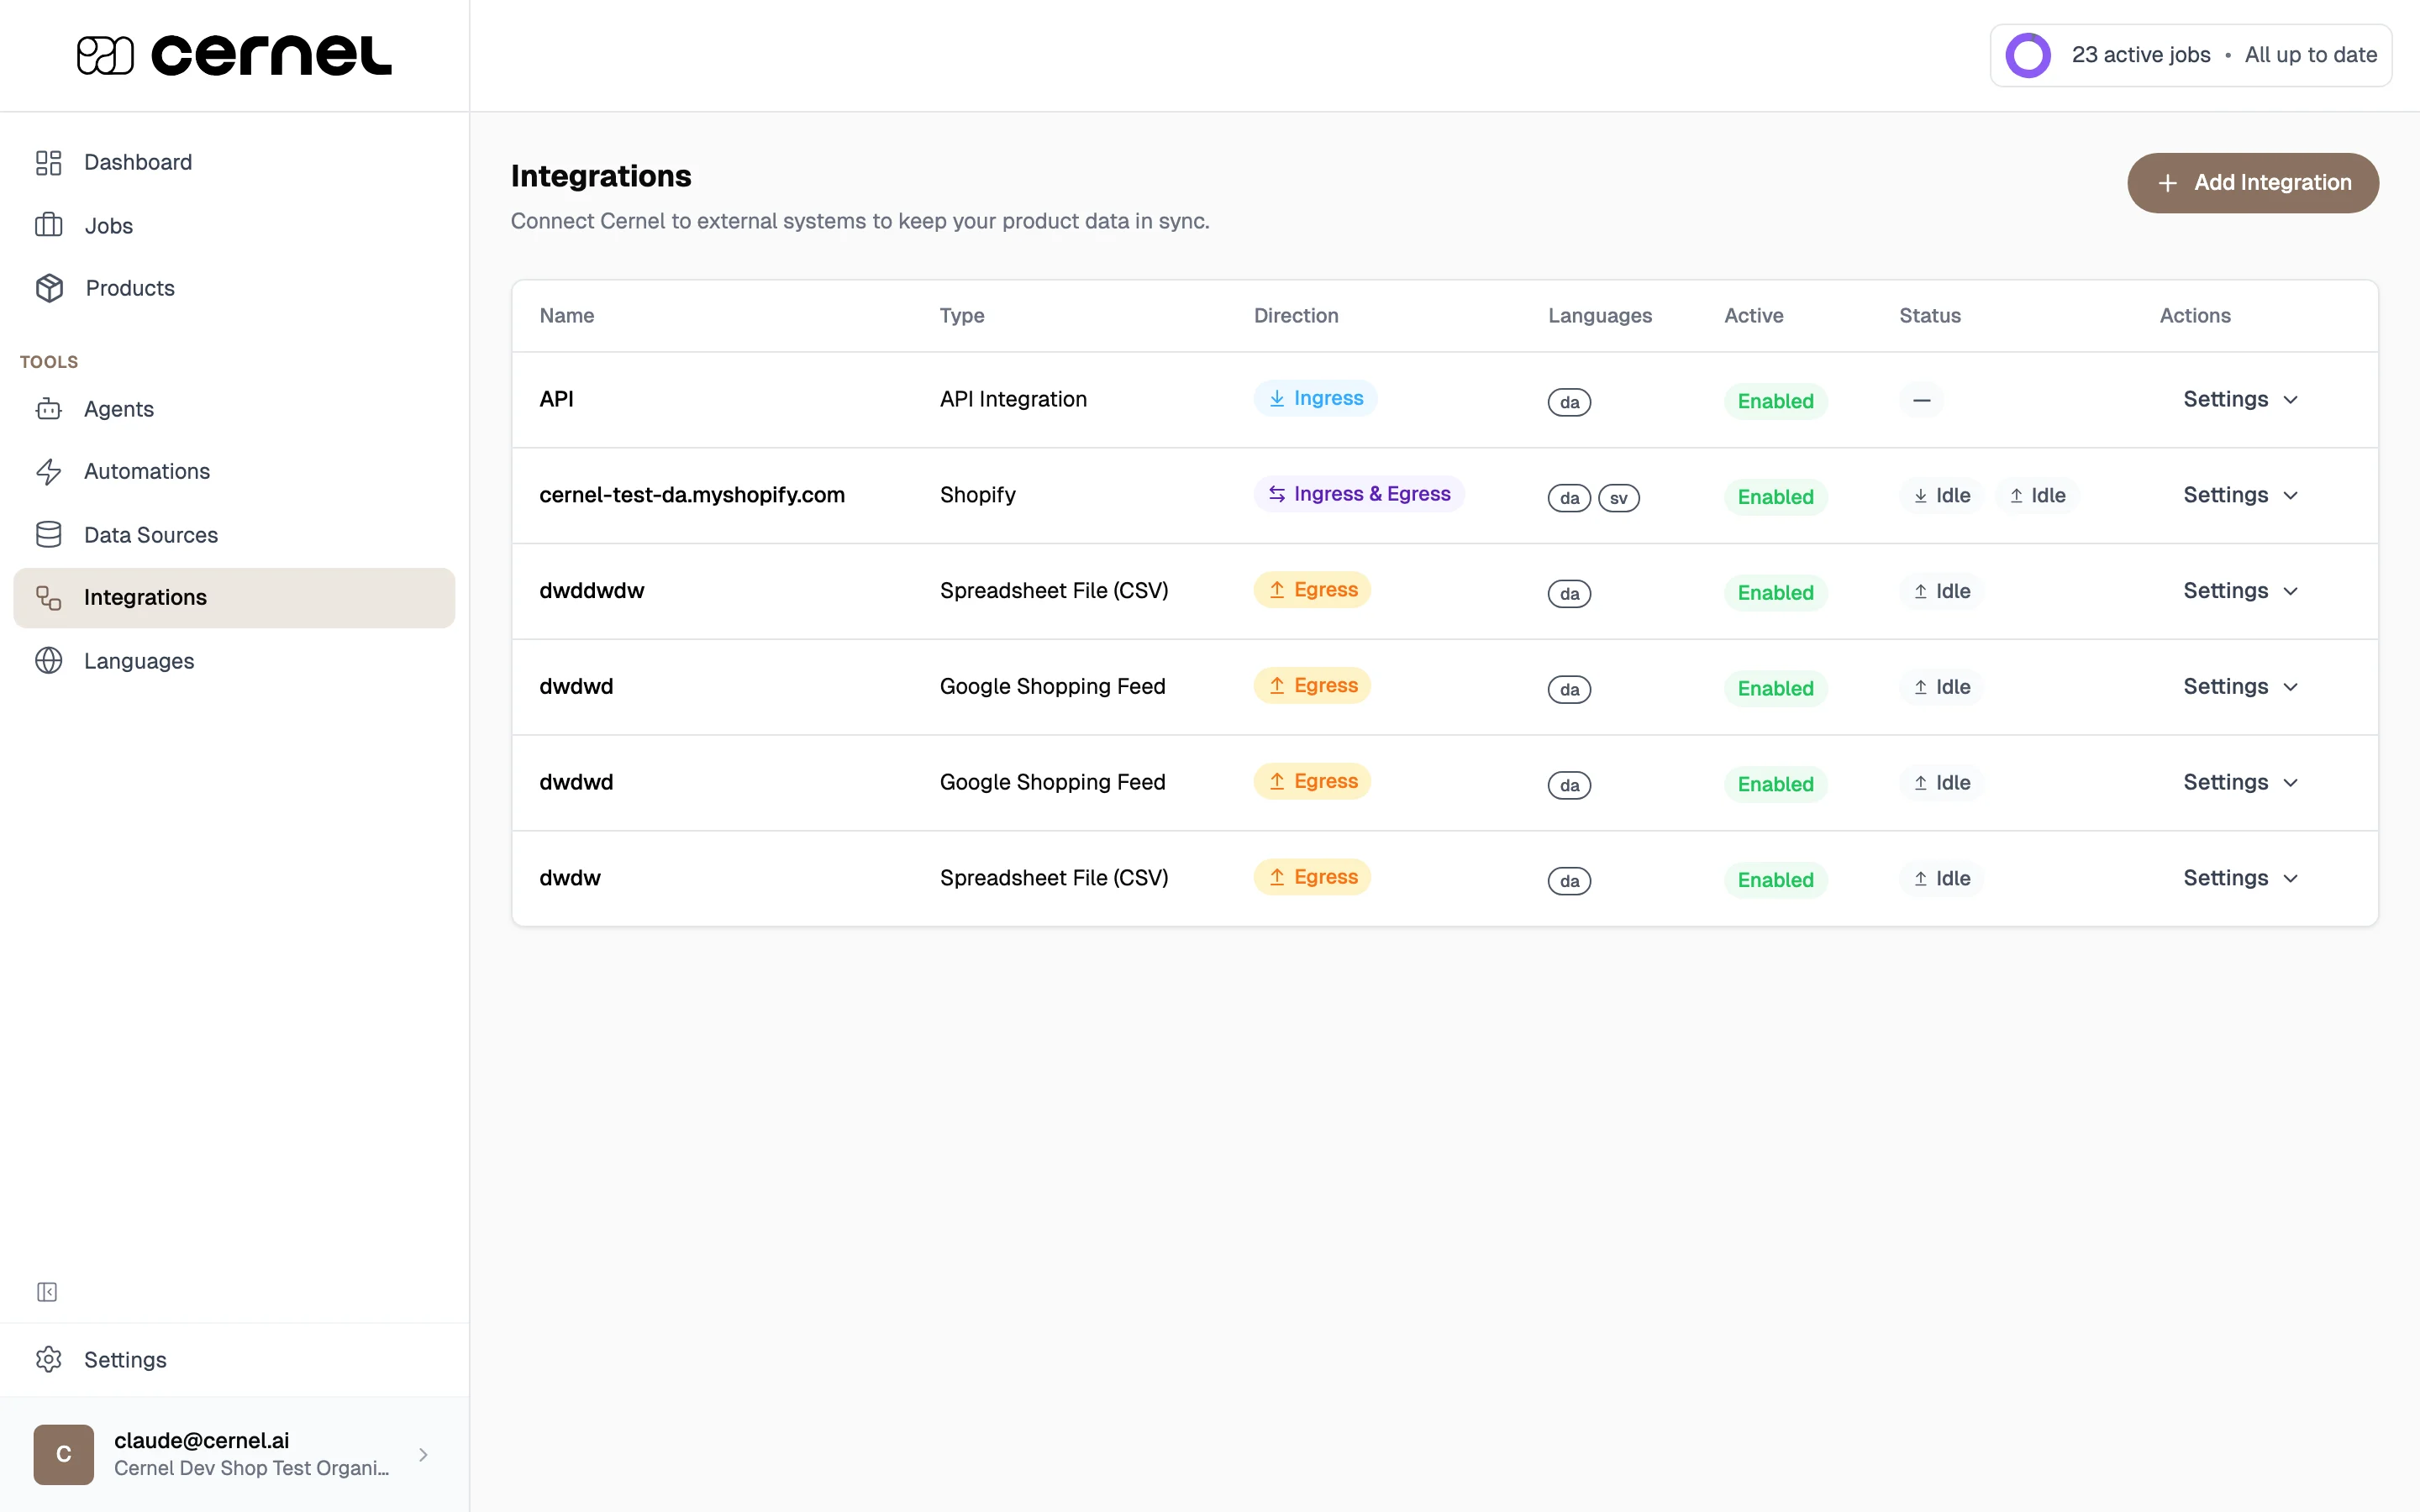Click the API Integration type cell
This screenshot has width=2420, height=1512.
click(x=1013, y=399)
